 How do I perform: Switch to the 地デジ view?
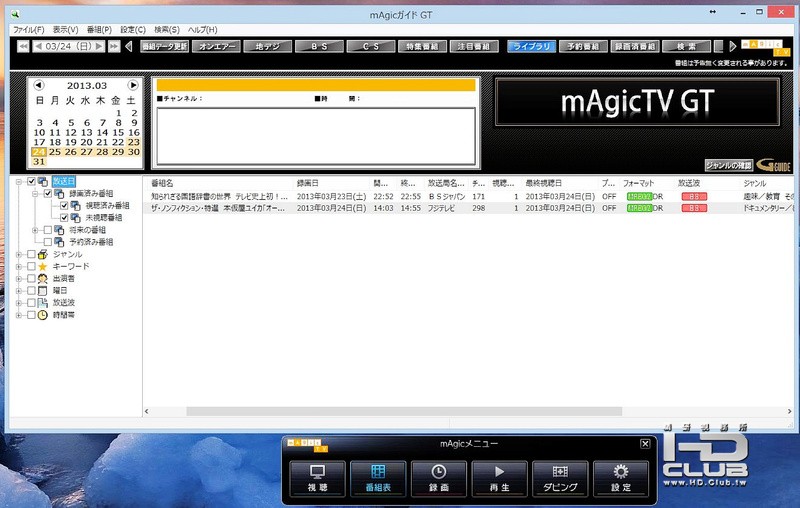click(267, 46)
